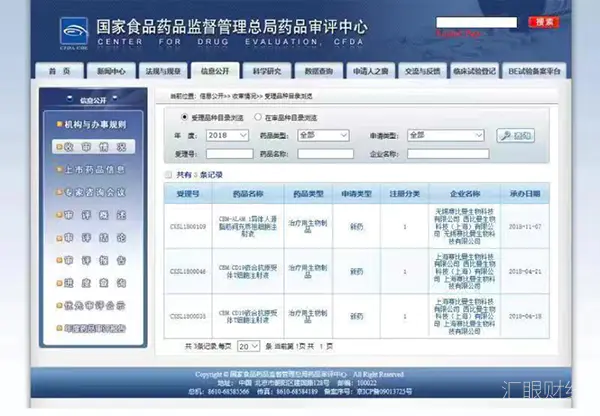Go to the 首页 tab
The image size is (600, 416).
coord(59,71)
